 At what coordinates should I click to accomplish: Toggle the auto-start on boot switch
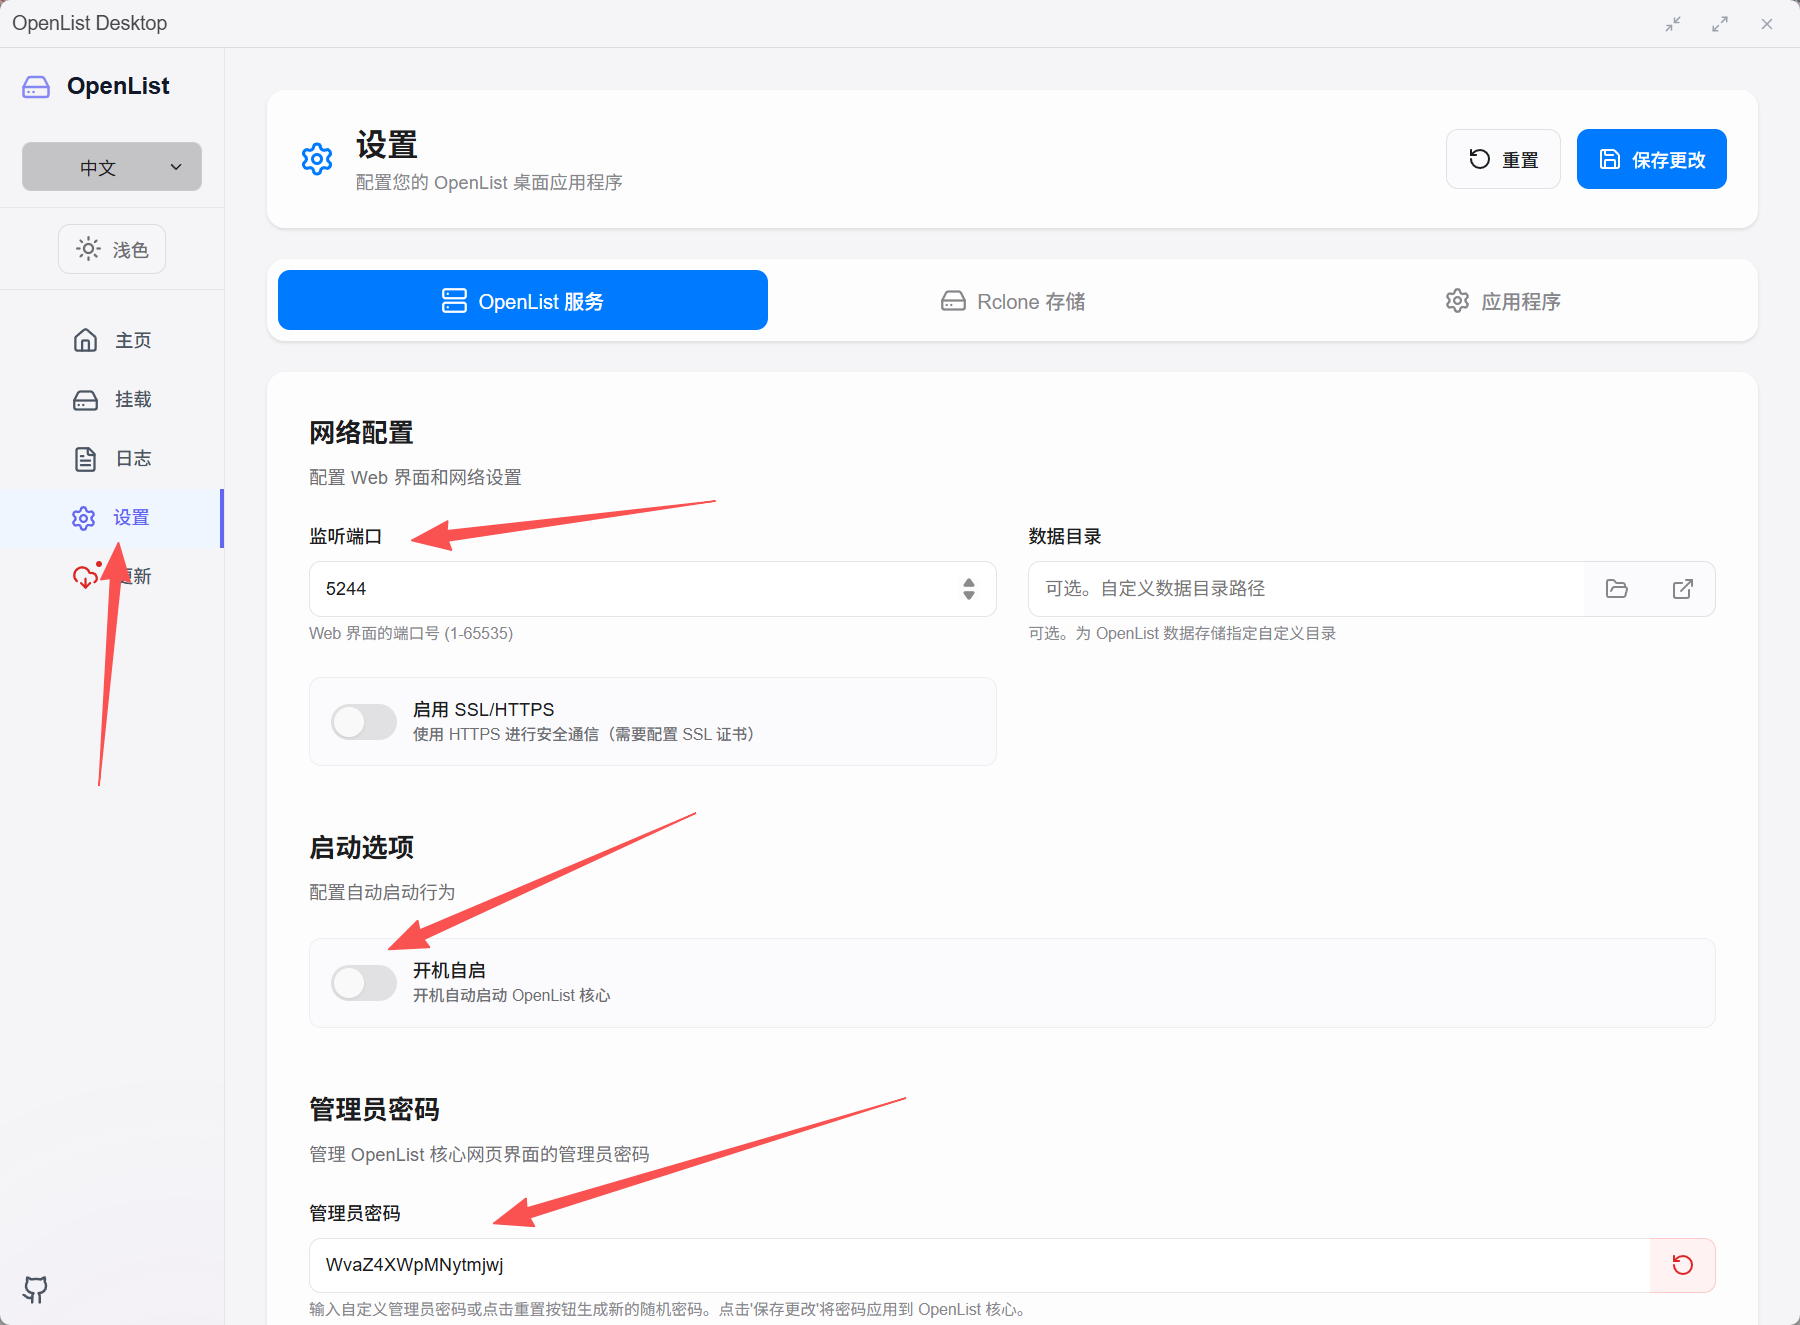click(364, 983)
